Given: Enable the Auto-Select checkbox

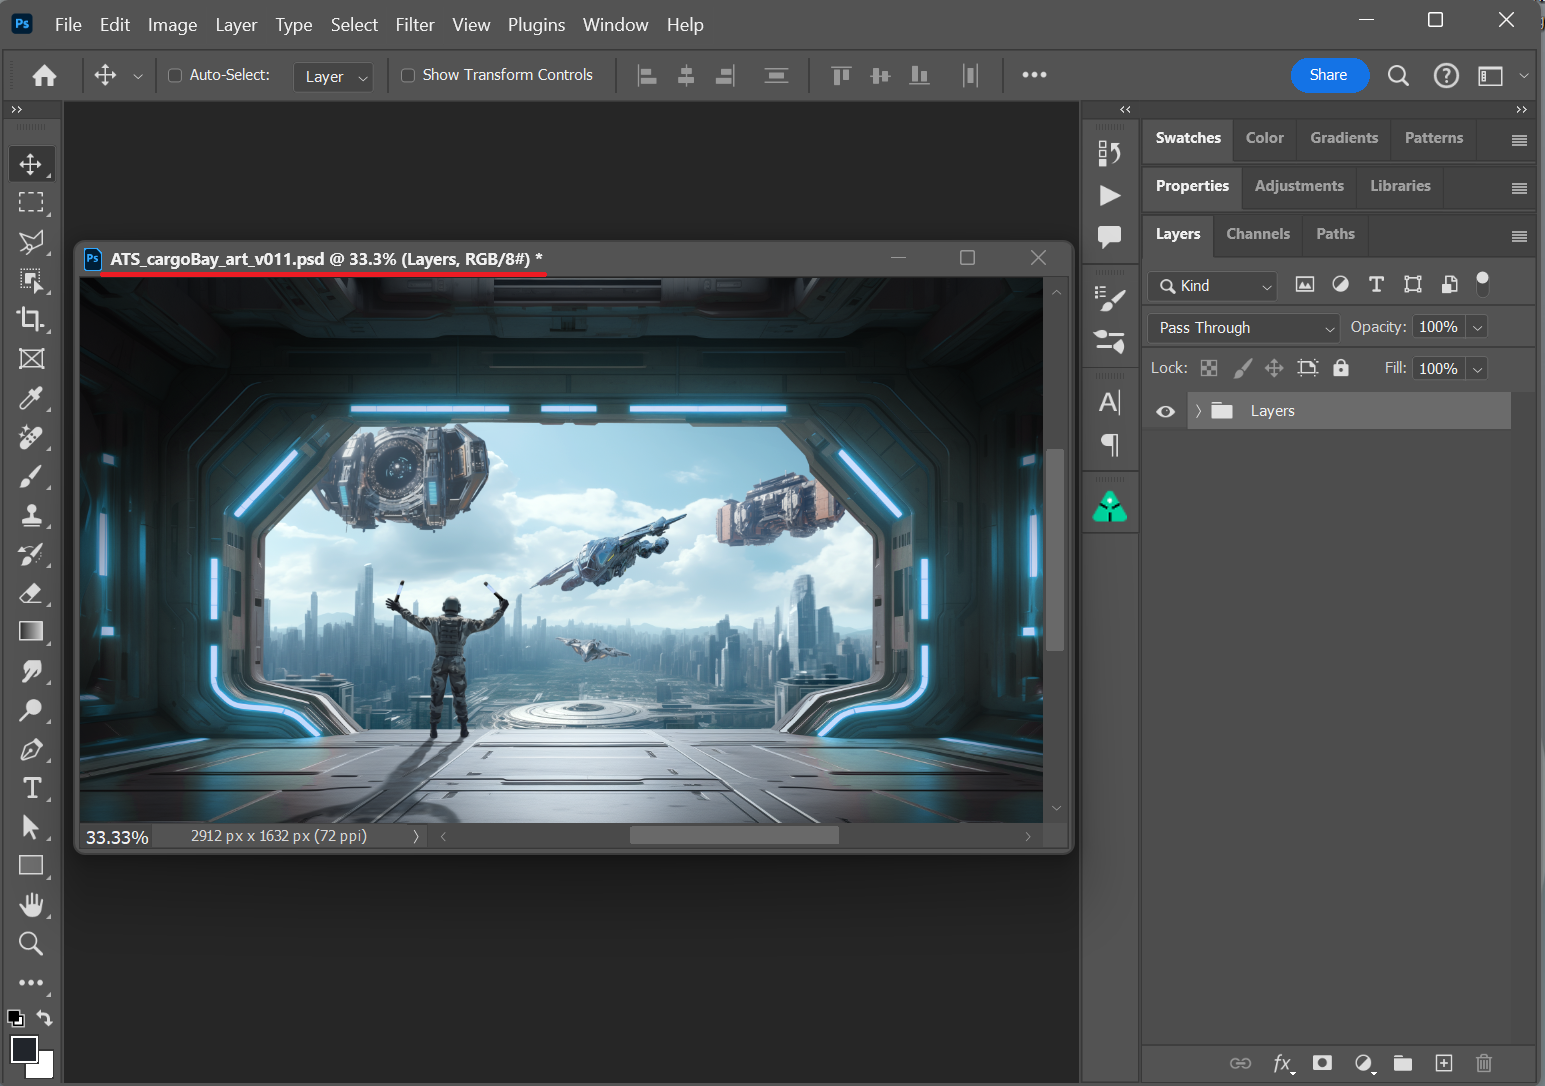Looking at the screenshot, I should pos(175,75).
